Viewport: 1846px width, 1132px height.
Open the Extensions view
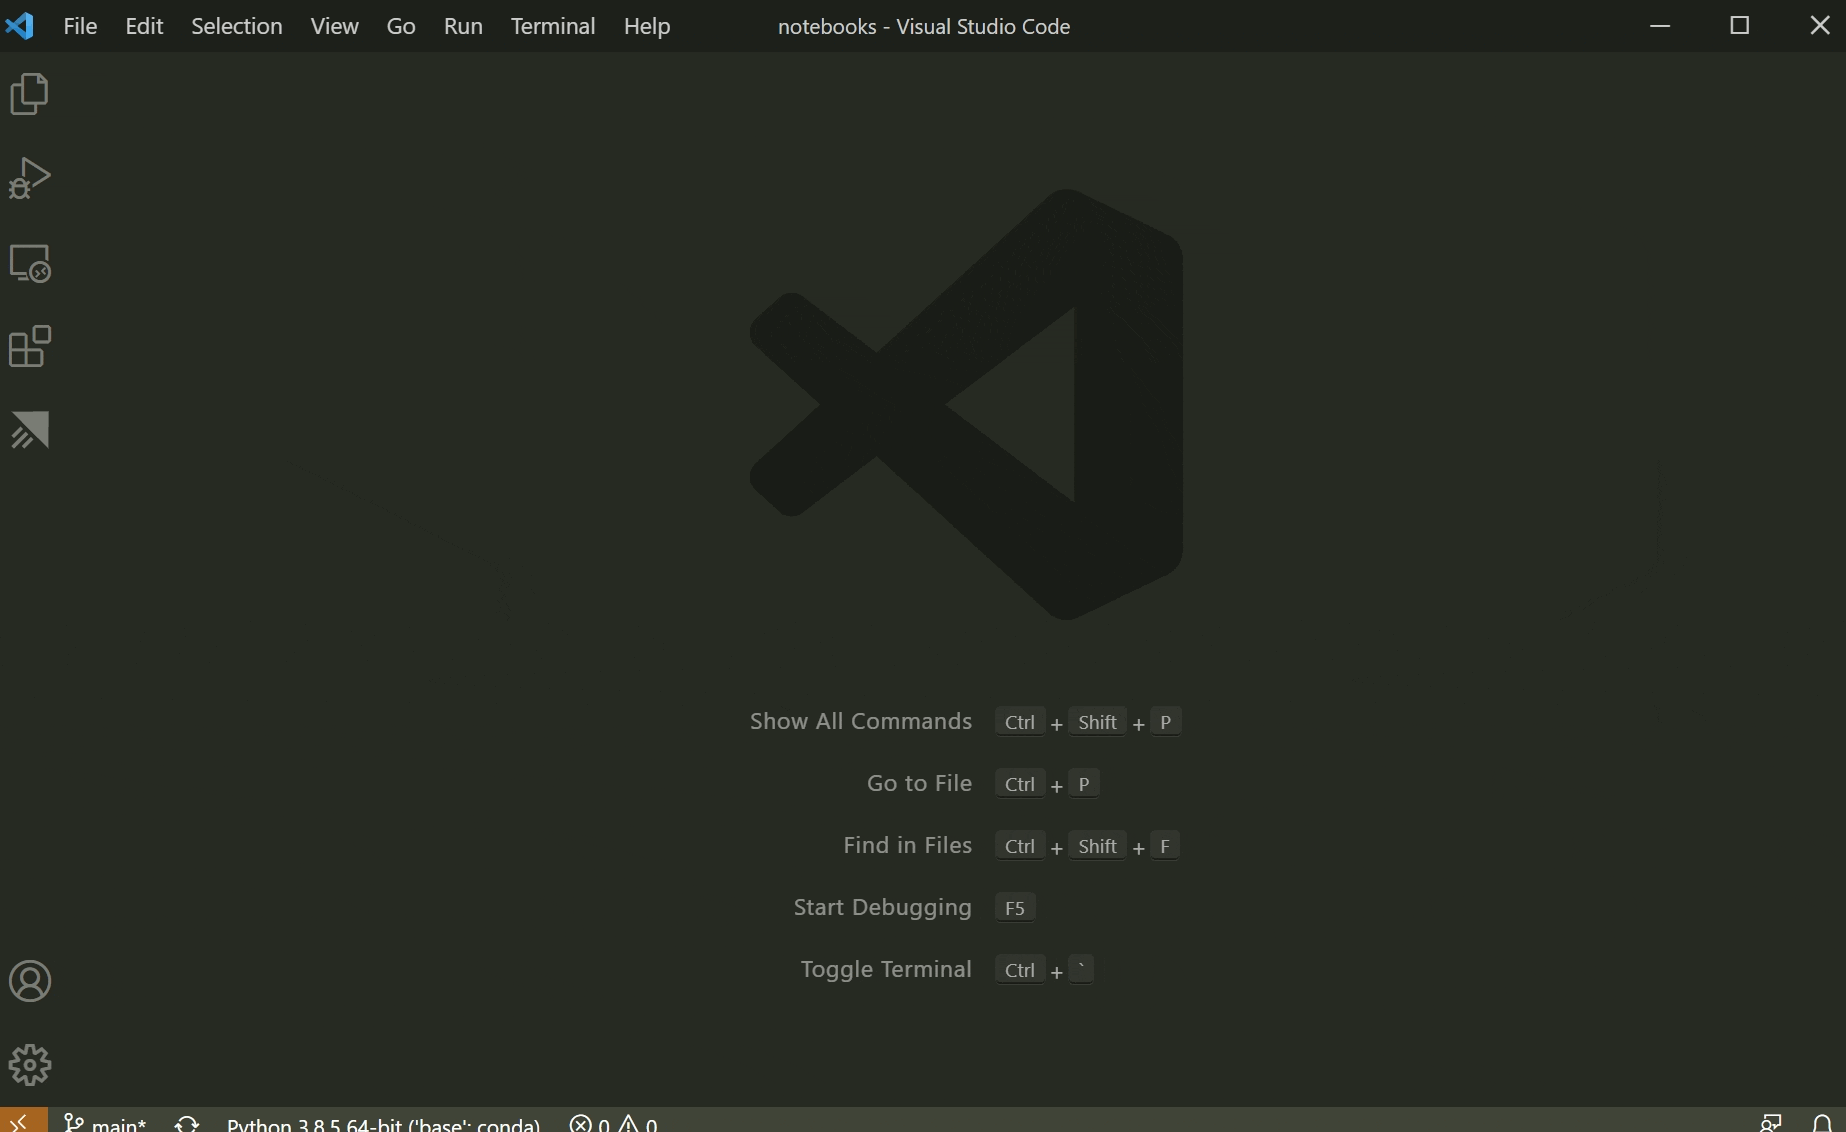(30, 346)
